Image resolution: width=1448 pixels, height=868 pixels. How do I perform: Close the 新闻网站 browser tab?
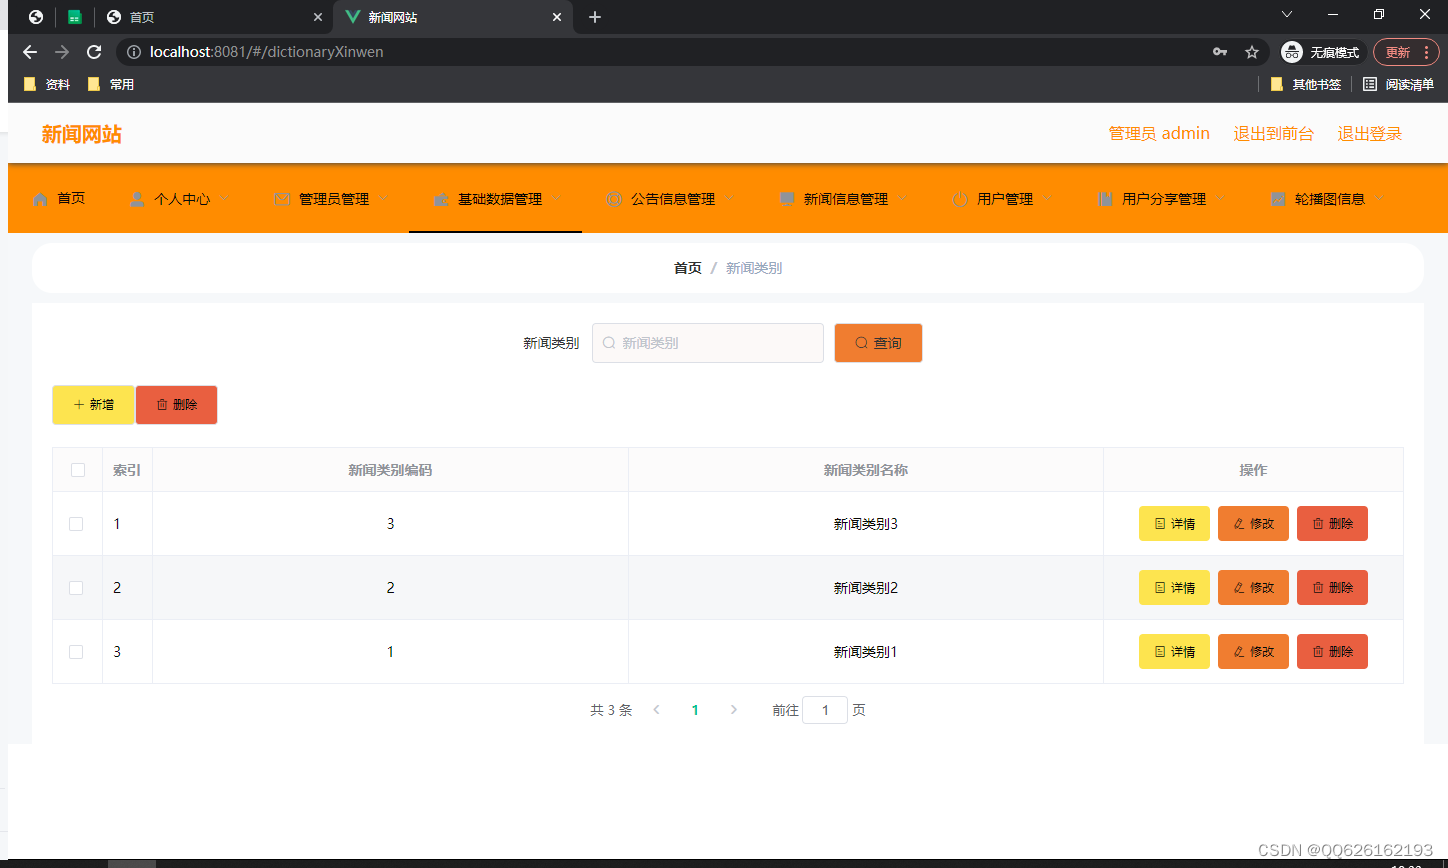click(557, 17)
